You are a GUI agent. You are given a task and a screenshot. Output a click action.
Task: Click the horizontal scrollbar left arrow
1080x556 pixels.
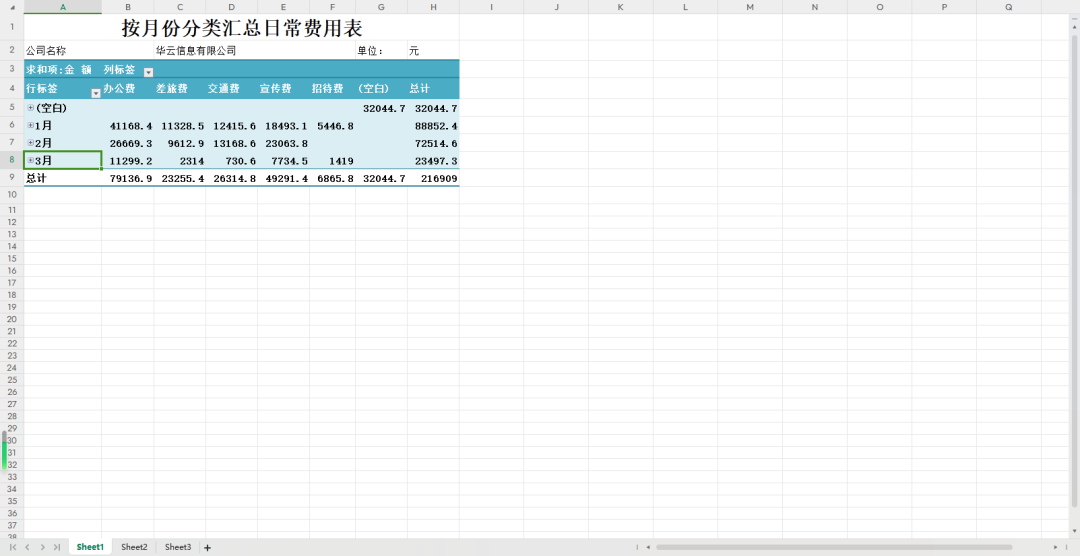646,547
